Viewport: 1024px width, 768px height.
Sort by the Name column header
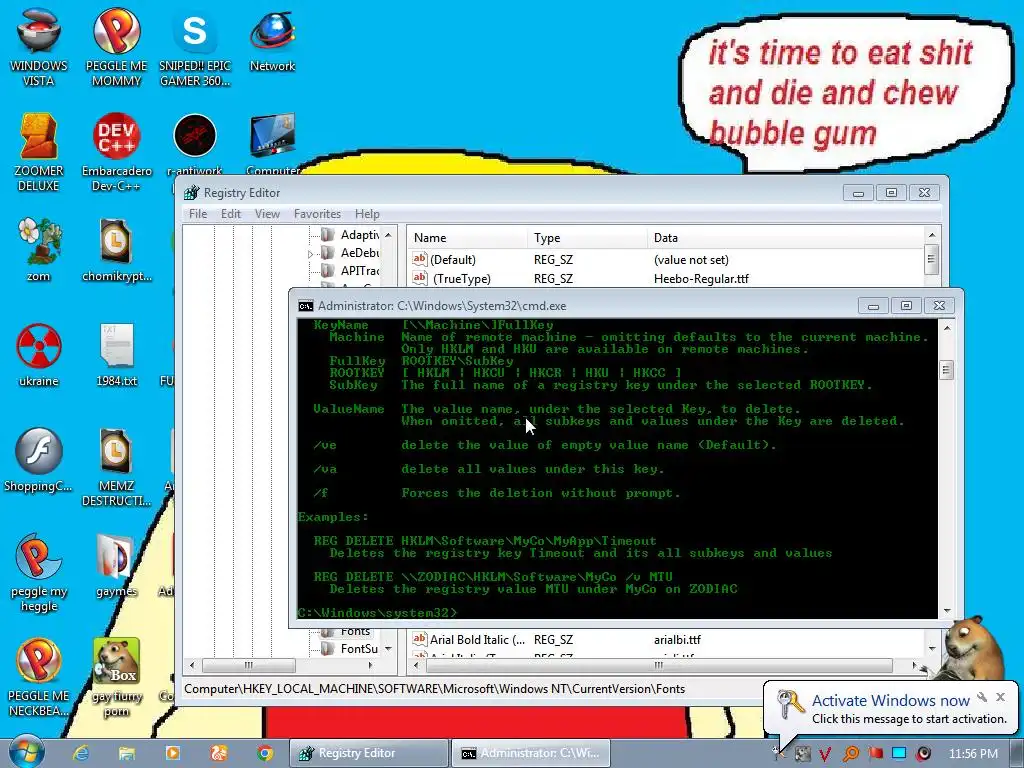(467, 238)
